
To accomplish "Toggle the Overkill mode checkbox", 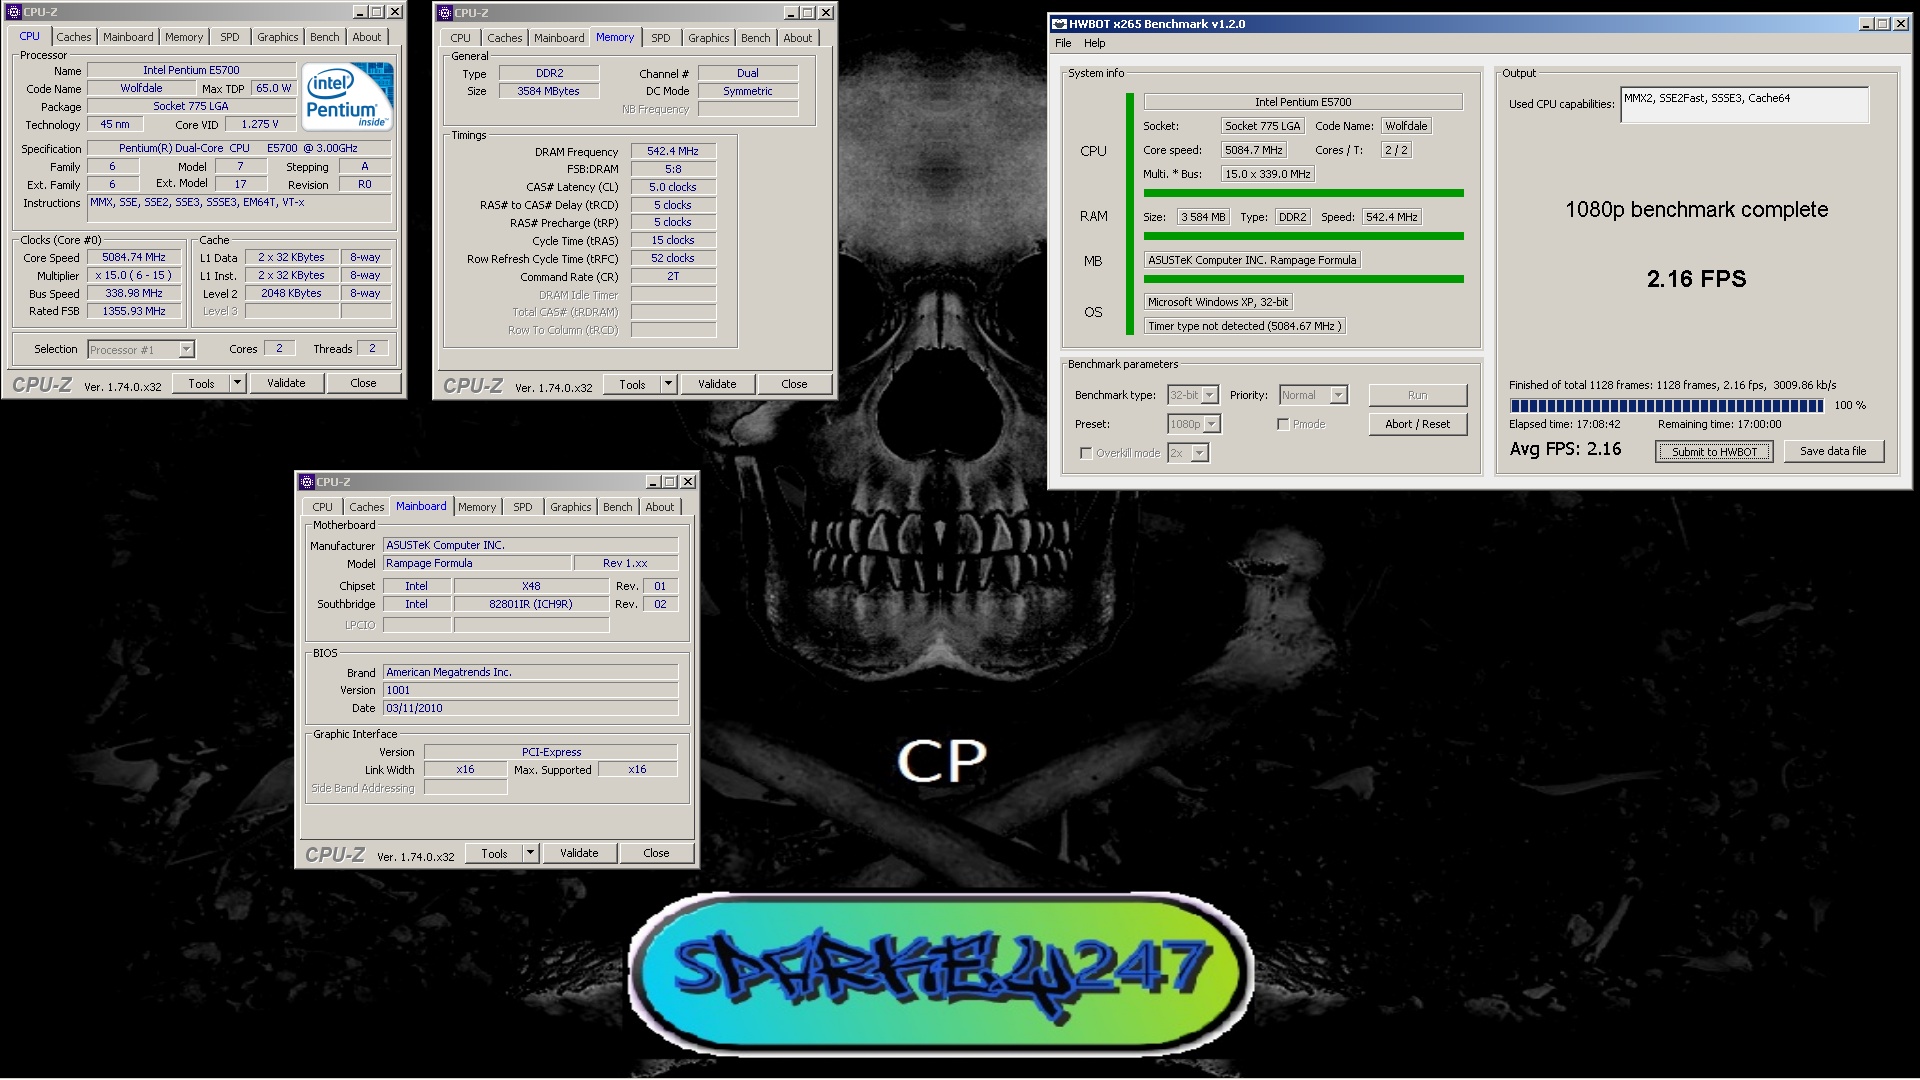I will 1086,453.
